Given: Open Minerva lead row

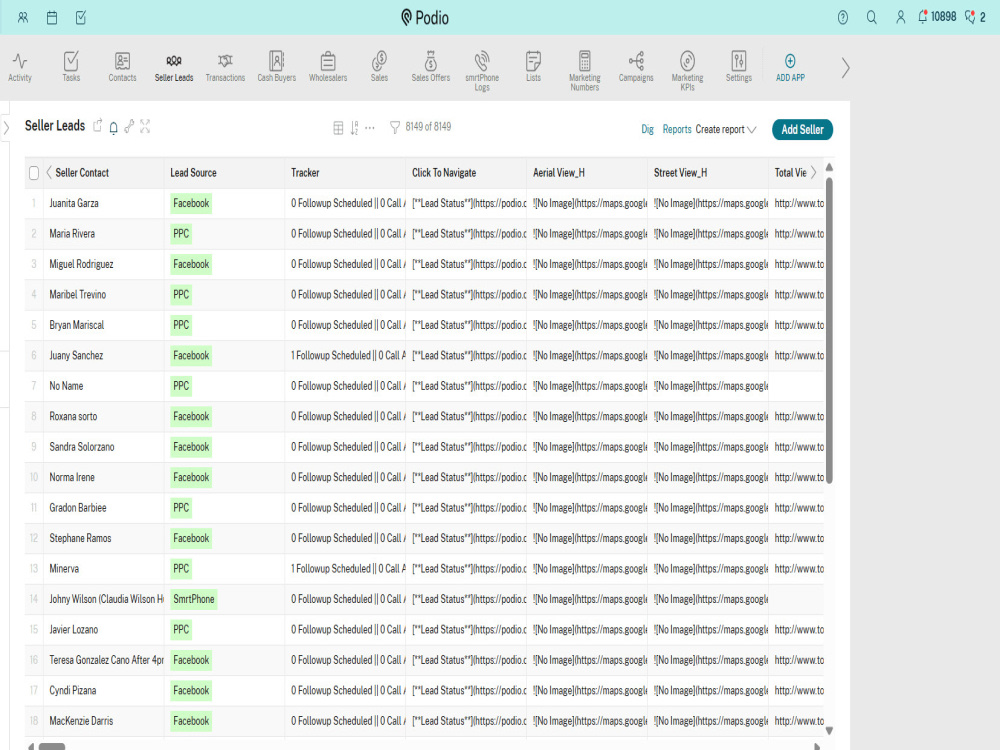Looking at the screenshot, I should tap(64, 569).
